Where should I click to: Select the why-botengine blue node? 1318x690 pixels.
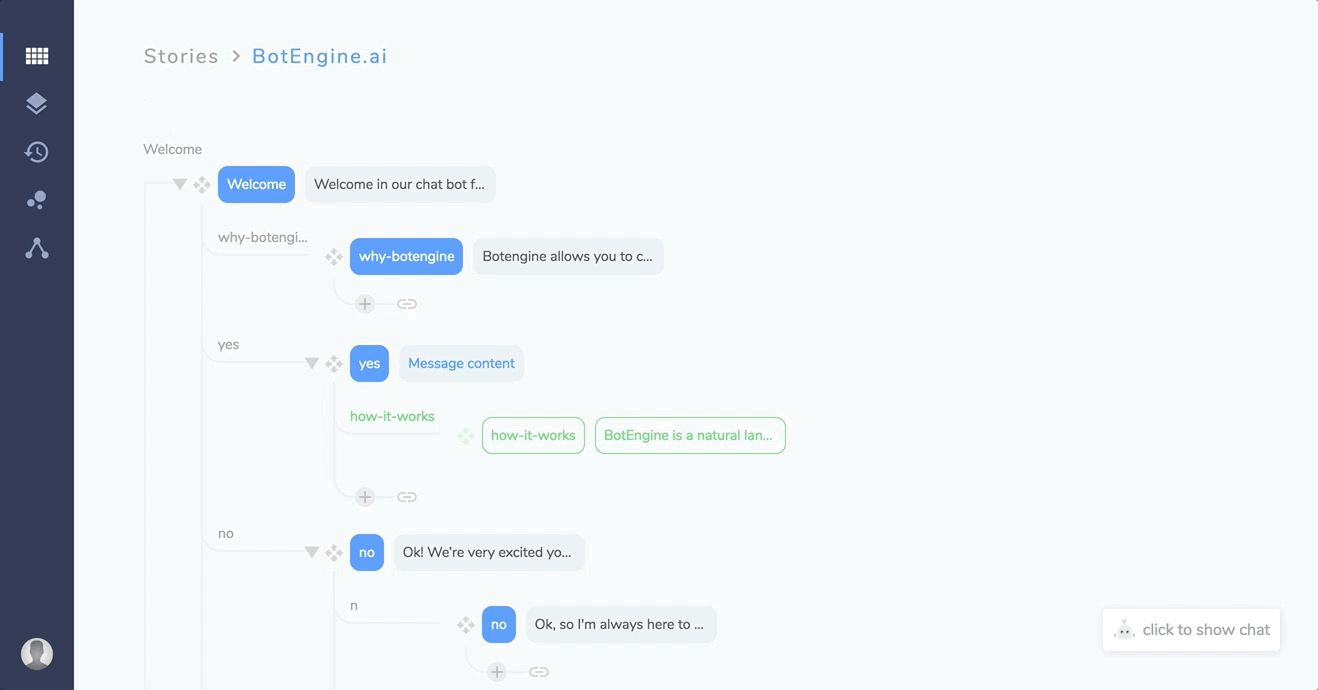pos(406,256)
